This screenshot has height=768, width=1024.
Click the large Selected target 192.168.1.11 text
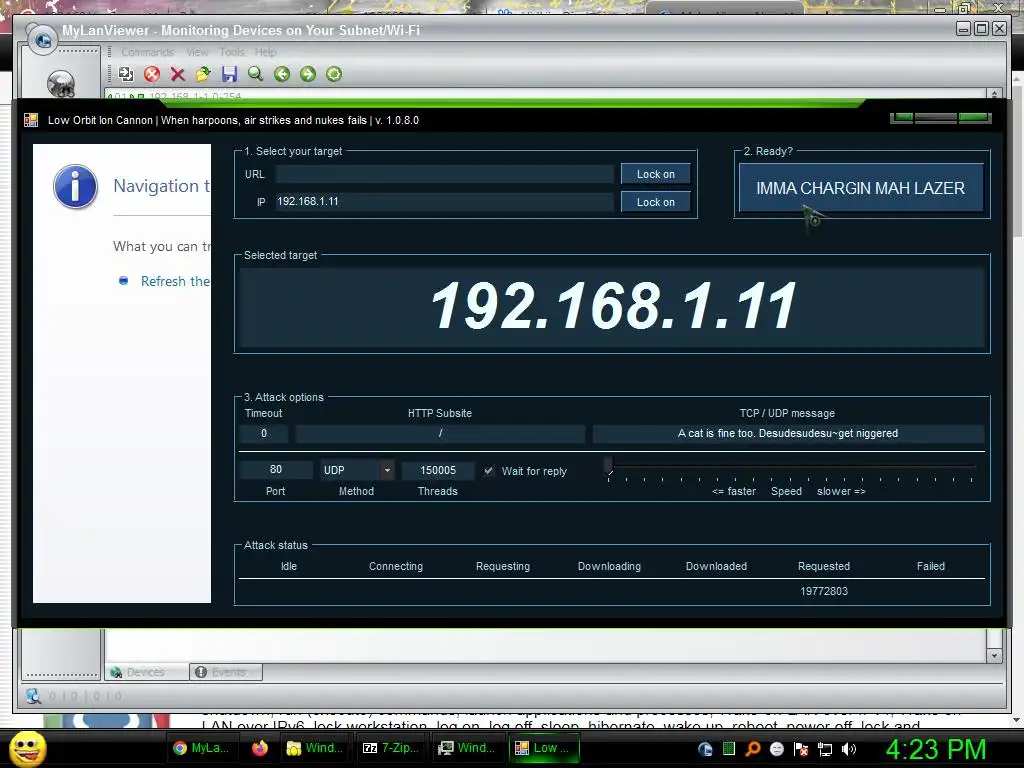613,306
